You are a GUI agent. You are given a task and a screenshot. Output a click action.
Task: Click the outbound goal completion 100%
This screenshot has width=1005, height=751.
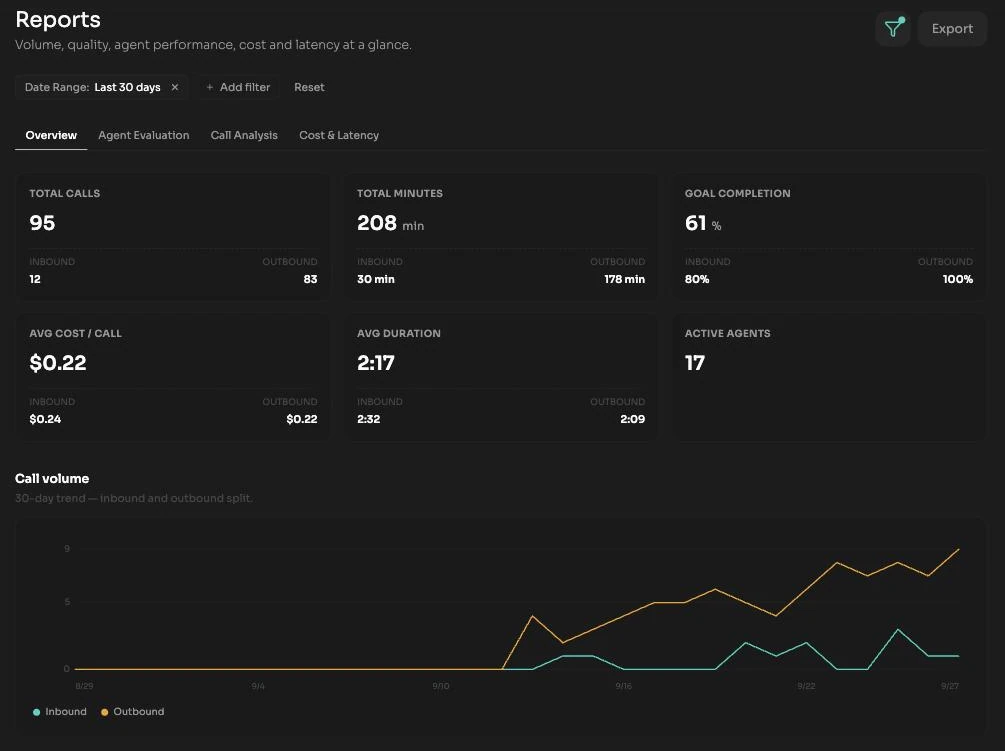pos(958,279)
